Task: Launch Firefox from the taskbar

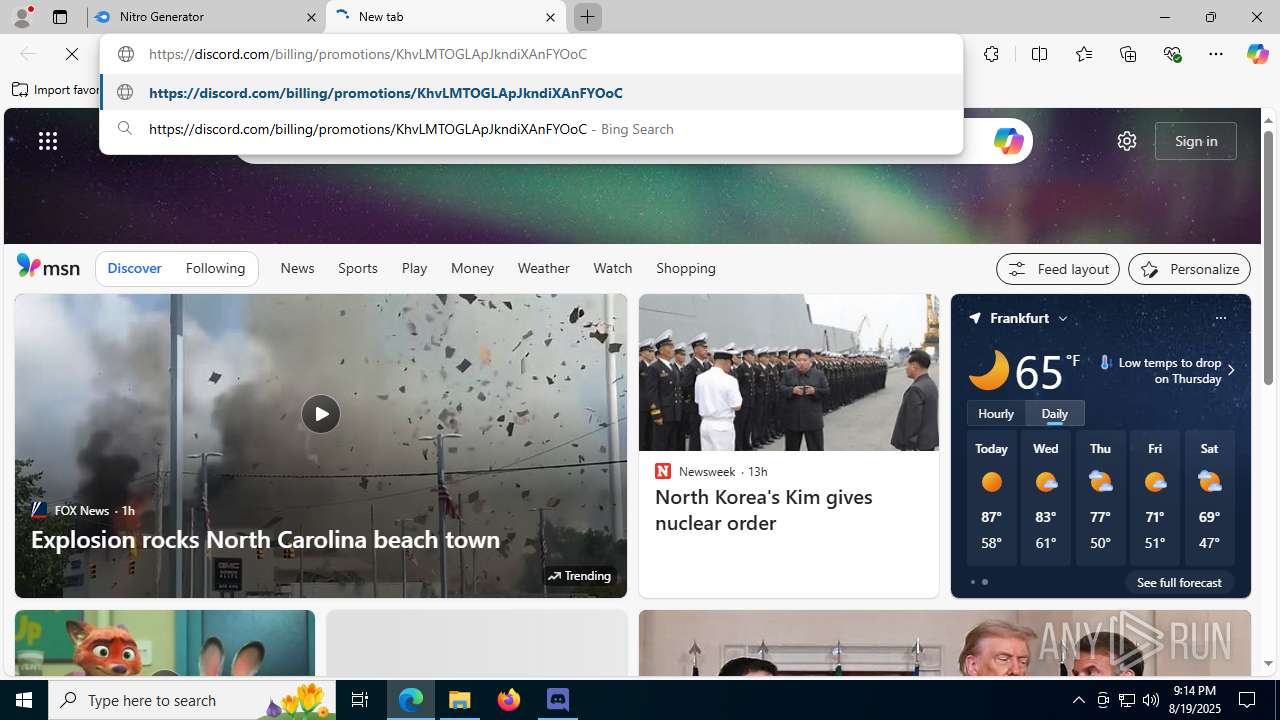Action: [509, 700]
